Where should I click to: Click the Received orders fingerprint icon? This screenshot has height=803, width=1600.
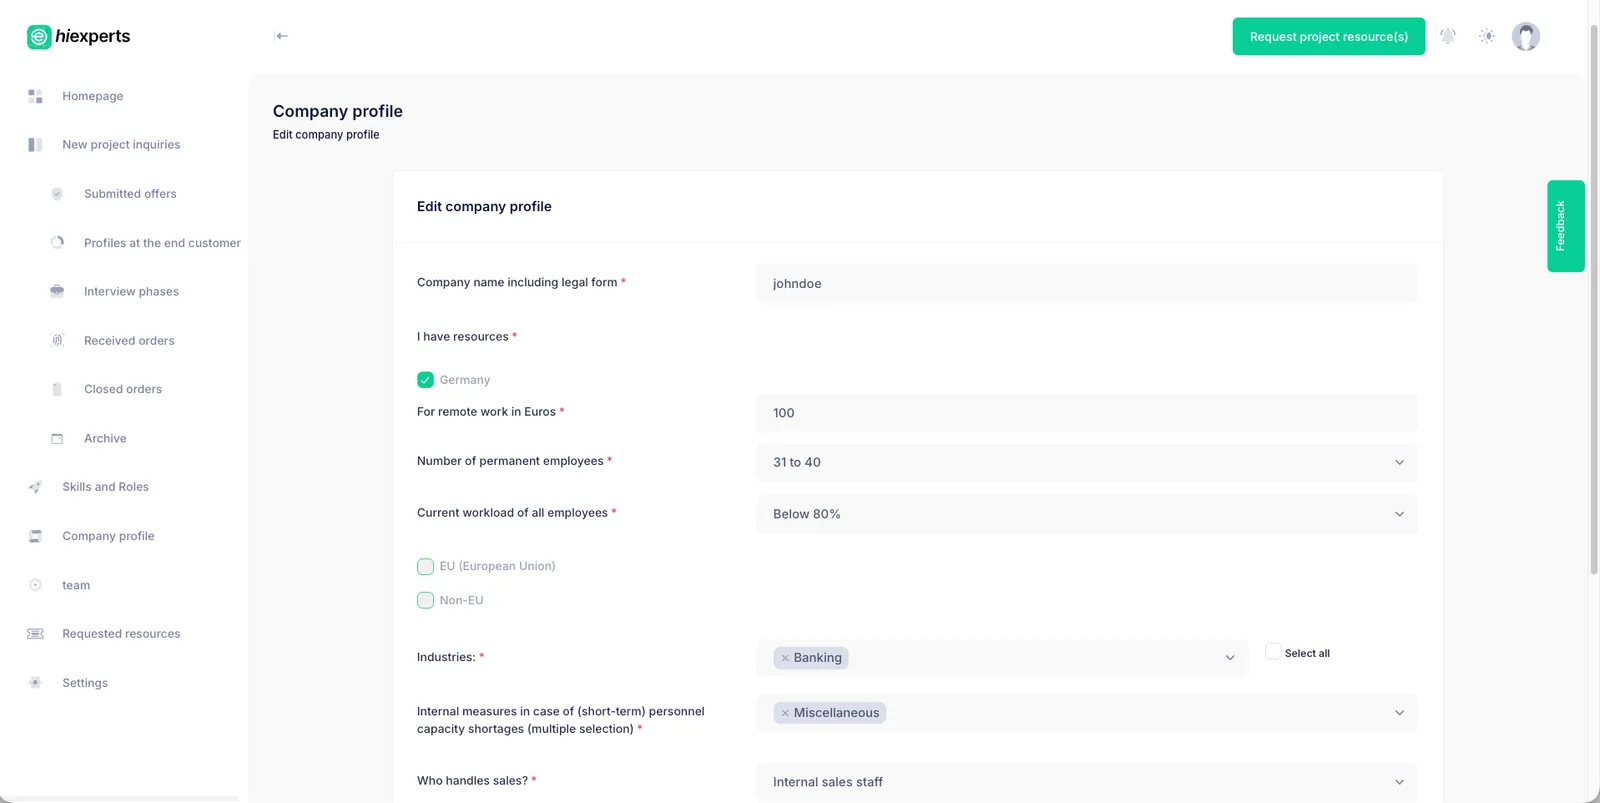point(57,340)
